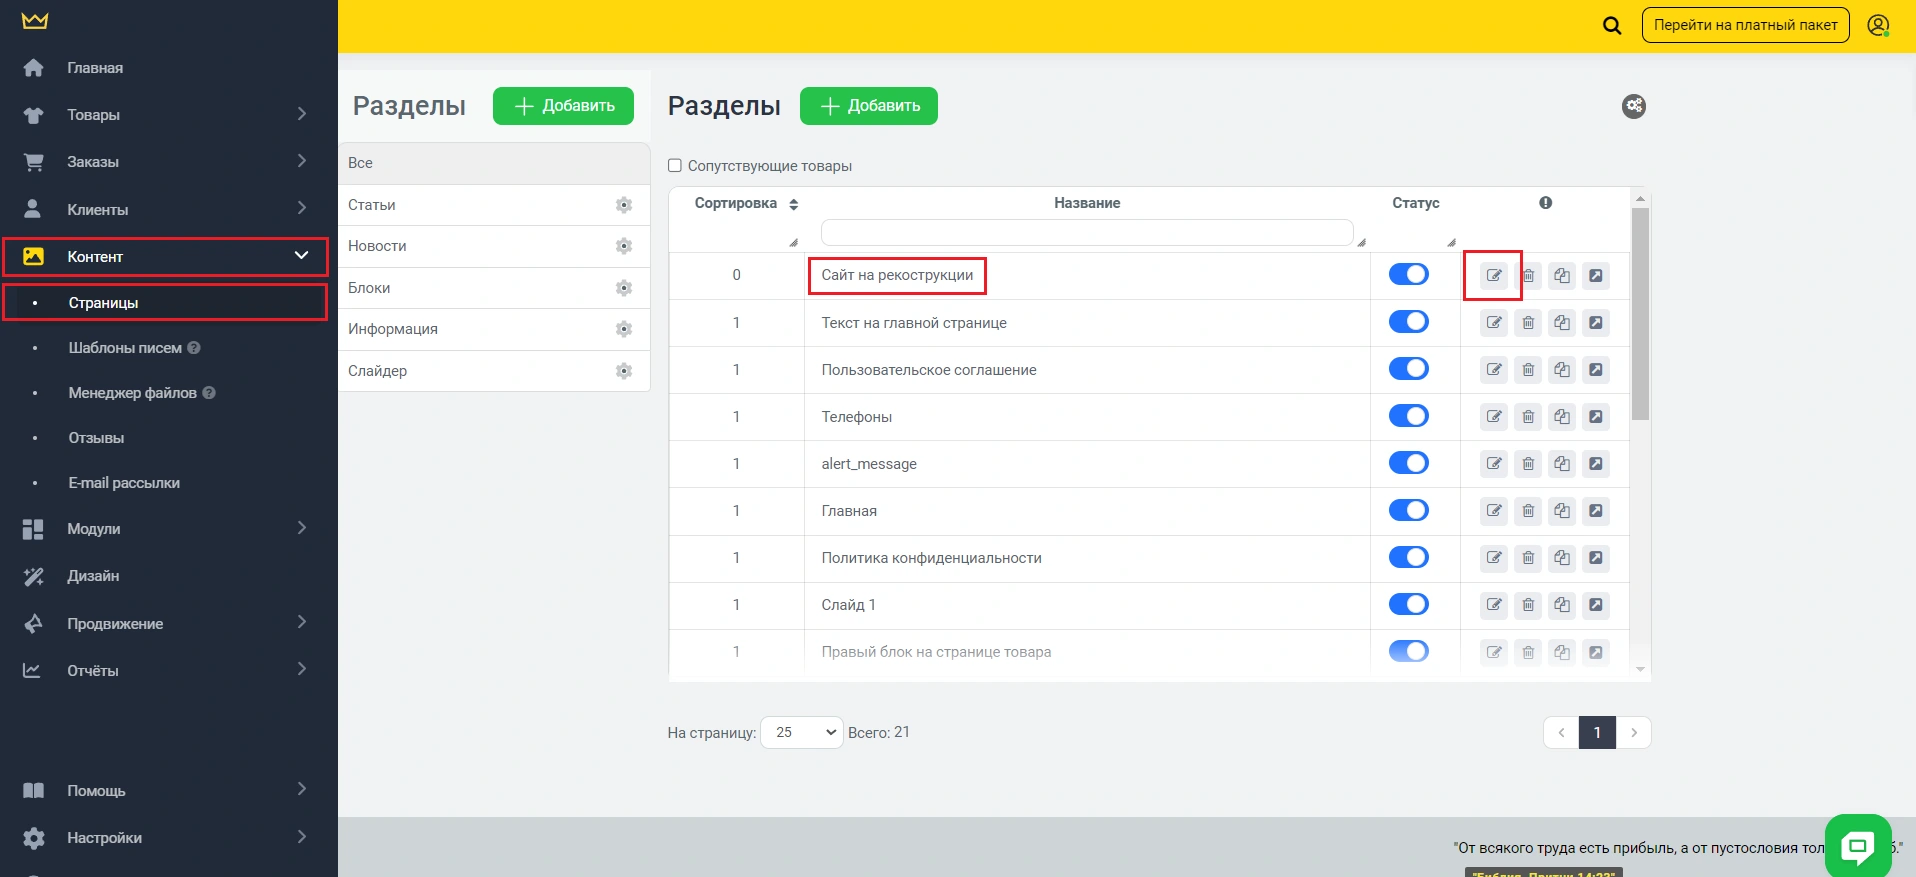Viewport: 1916px width, 877px height.
Task: Open external link icon for alert_message row
Action: (x=1596, y=464)
